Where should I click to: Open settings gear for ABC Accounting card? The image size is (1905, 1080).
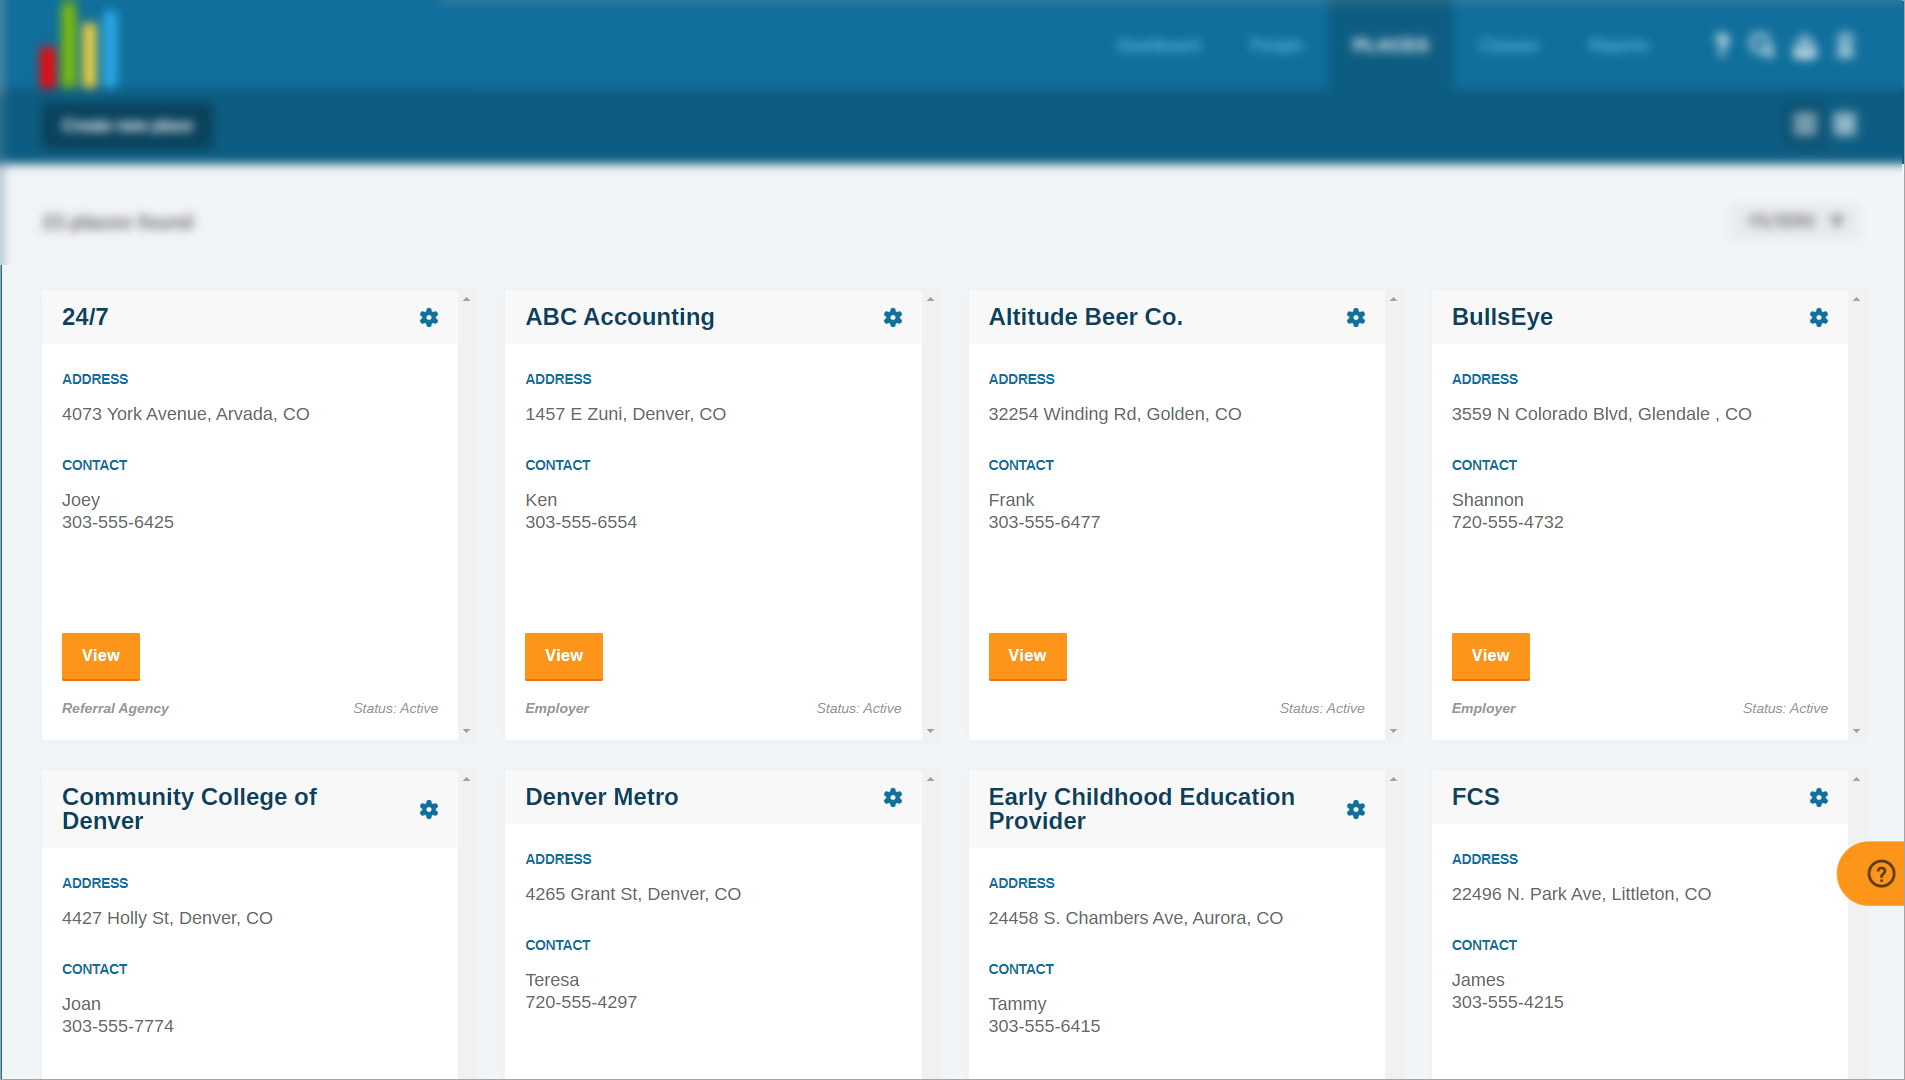[893, 318]
